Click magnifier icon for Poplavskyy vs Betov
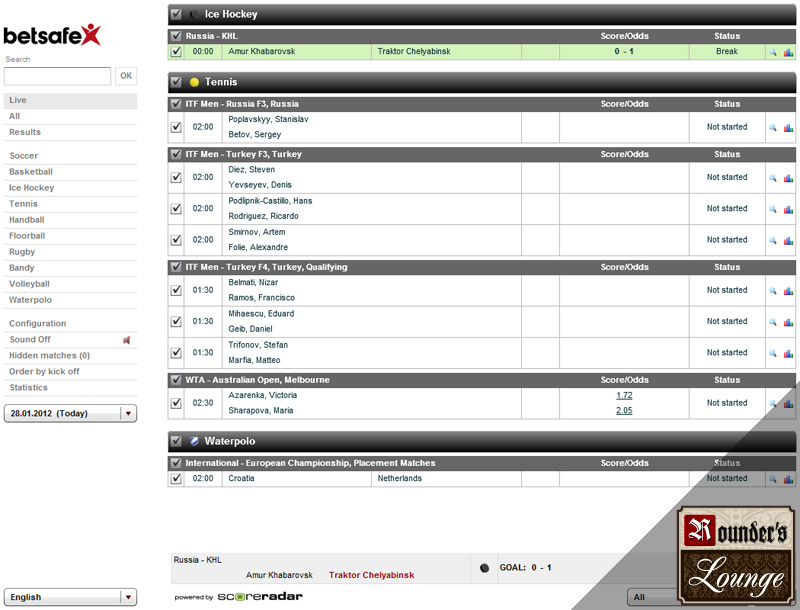This screenshot has height=610, width=800. [x=773, y=128]
